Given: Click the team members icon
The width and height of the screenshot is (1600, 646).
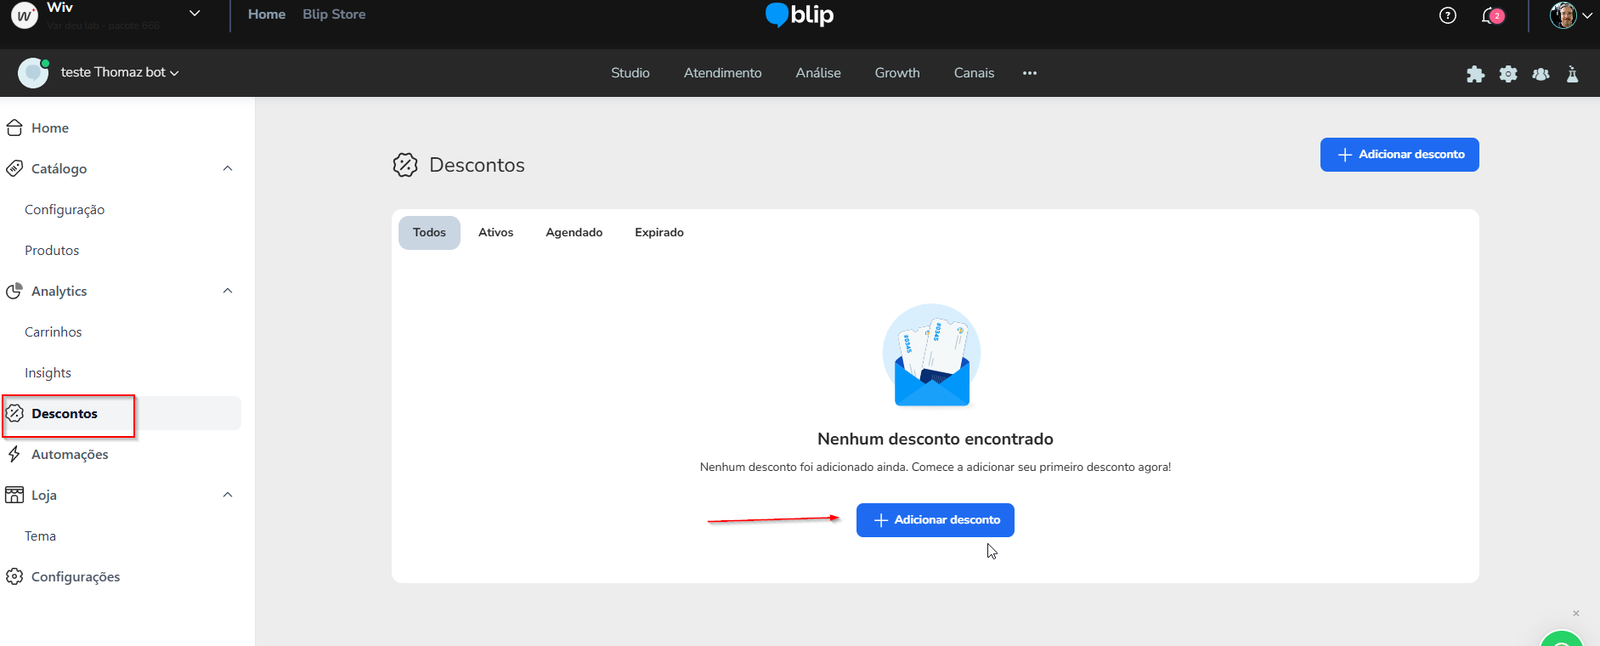Looking at the screenshot, I should pos(1541,74).
